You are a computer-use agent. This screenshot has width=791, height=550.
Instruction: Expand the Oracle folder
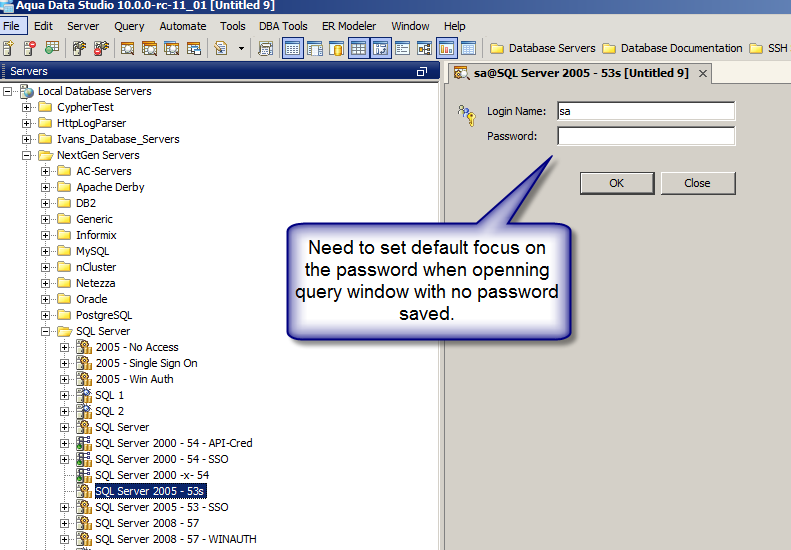(46, 299)
